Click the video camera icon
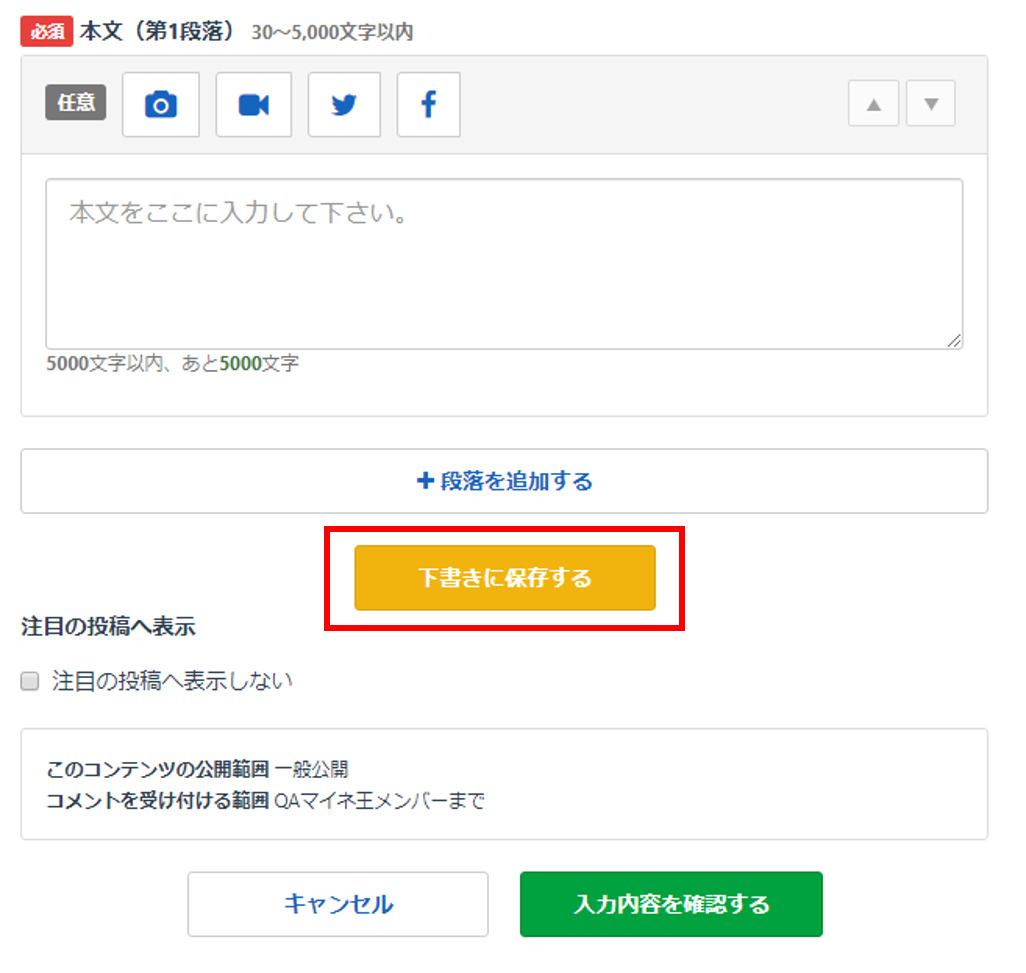 254,105
